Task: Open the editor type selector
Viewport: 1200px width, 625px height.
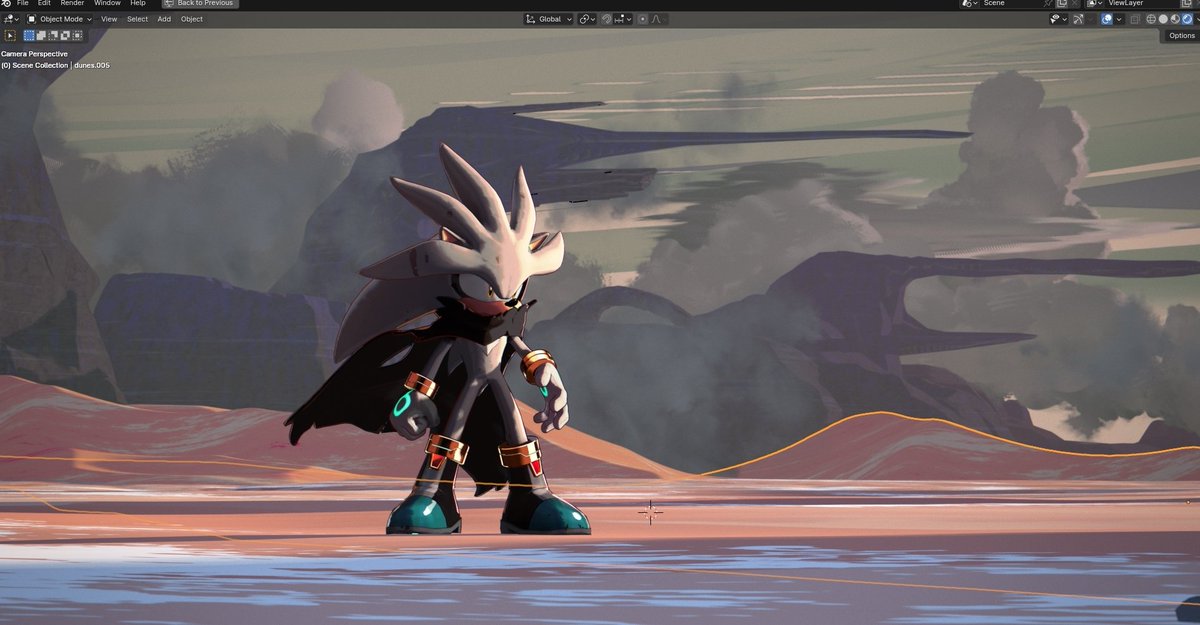Action: 11,19
